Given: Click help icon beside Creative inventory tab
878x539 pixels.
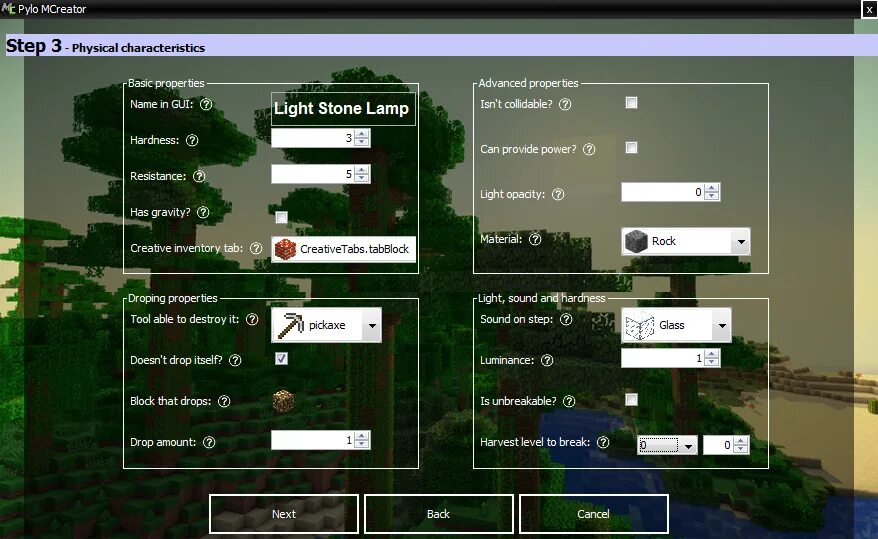Looking at the screenshot, I should (256, 249).
